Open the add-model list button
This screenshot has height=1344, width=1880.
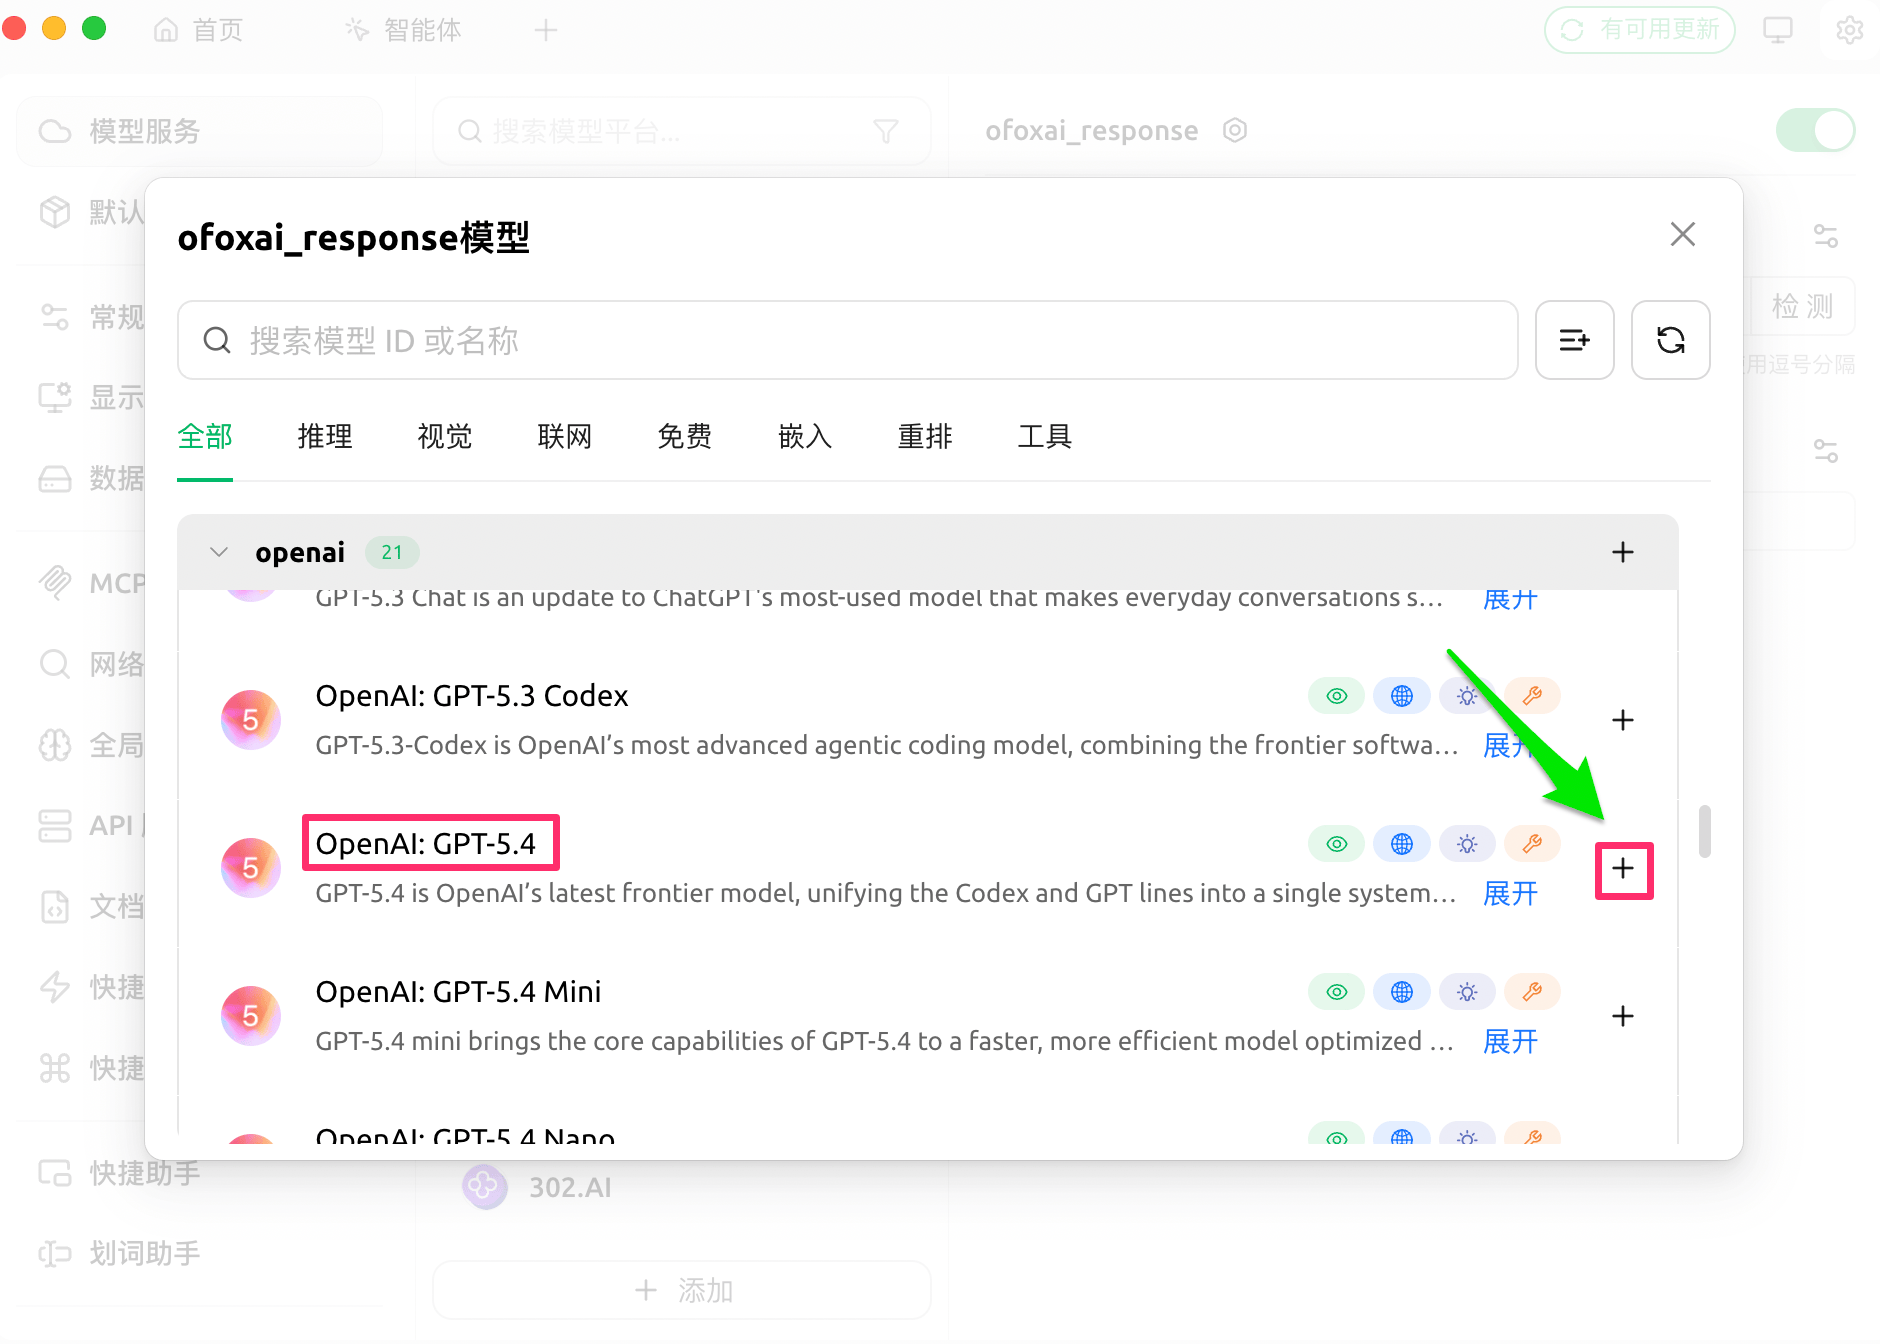[x=1574, y=340]
